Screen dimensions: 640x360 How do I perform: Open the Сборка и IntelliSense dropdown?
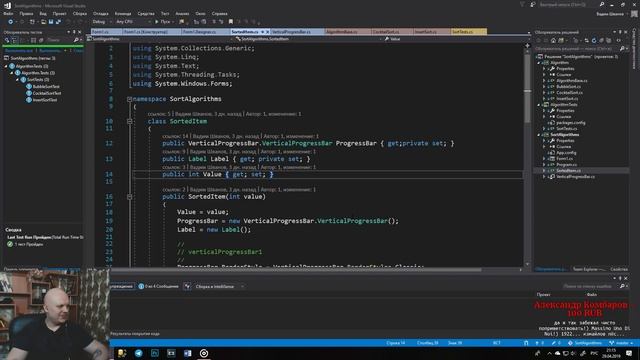(219, 286)
